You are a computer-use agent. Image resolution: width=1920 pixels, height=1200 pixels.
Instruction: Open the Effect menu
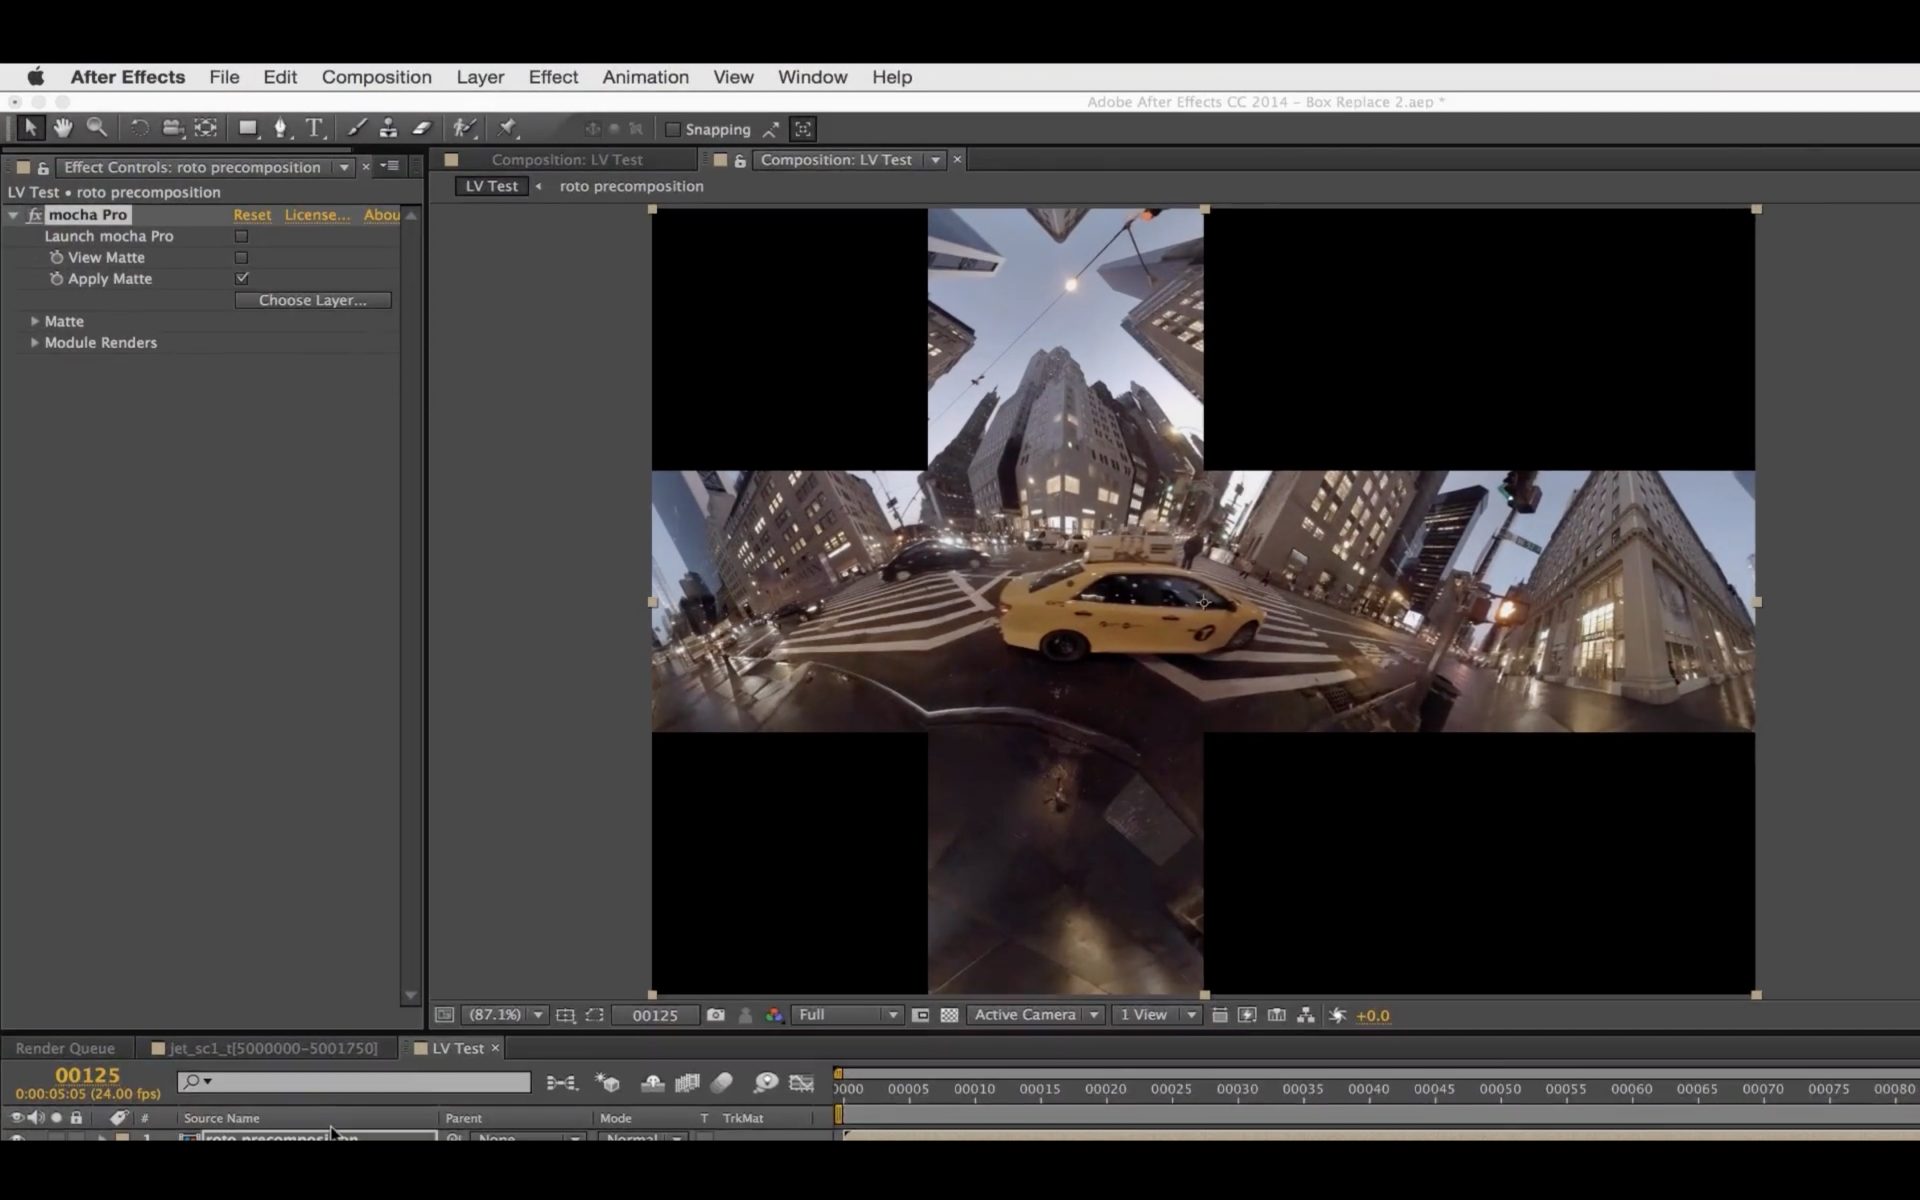[553, 76]
